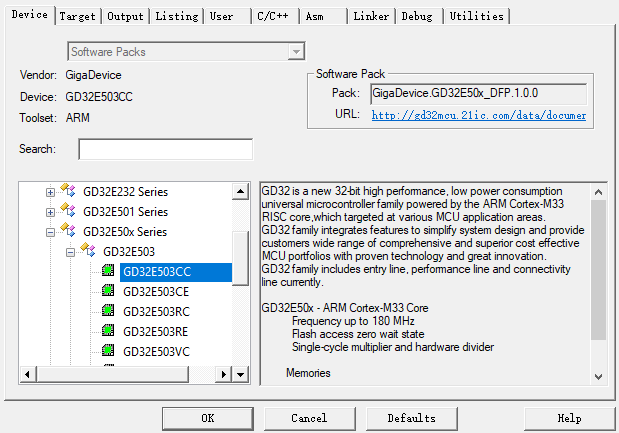
Task: Open the Software Packs dropdown
Action: tap(296, 52)
